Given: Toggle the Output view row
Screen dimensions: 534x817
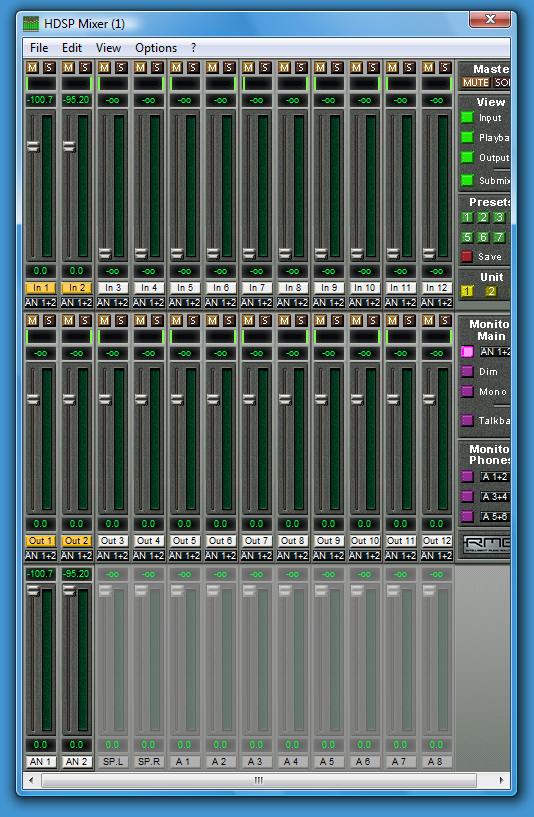Looking at the screenshot, I should 467,157.
